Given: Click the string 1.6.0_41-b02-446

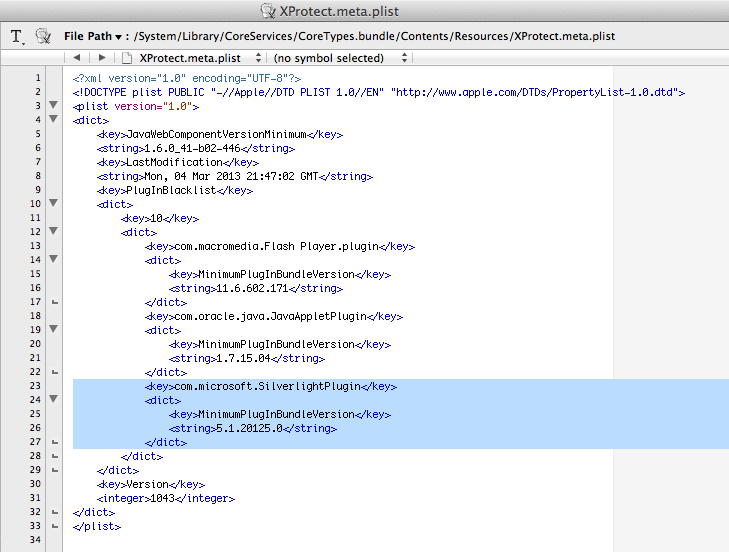Looking at the screenshot, I should [196, 148].
